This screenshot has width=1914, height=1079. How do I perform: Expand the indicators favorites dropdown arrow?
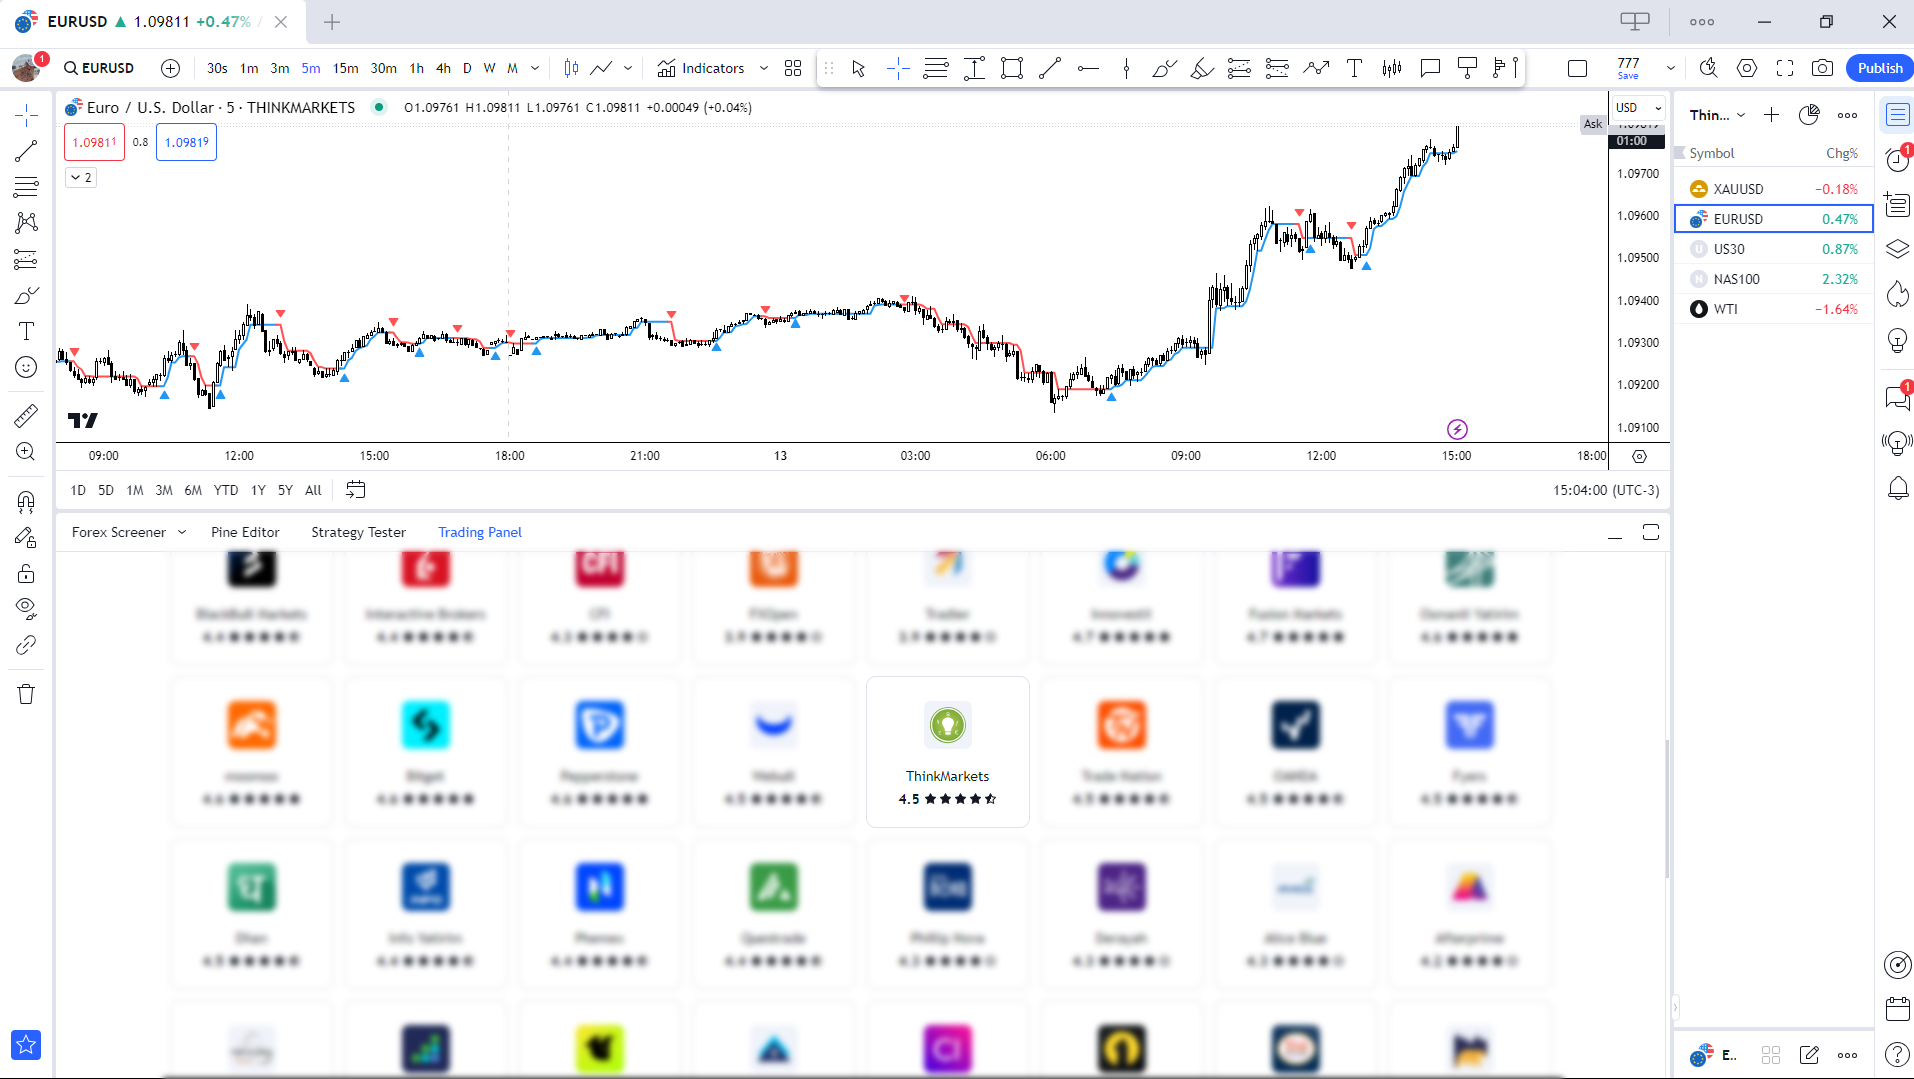coord(764,68)
